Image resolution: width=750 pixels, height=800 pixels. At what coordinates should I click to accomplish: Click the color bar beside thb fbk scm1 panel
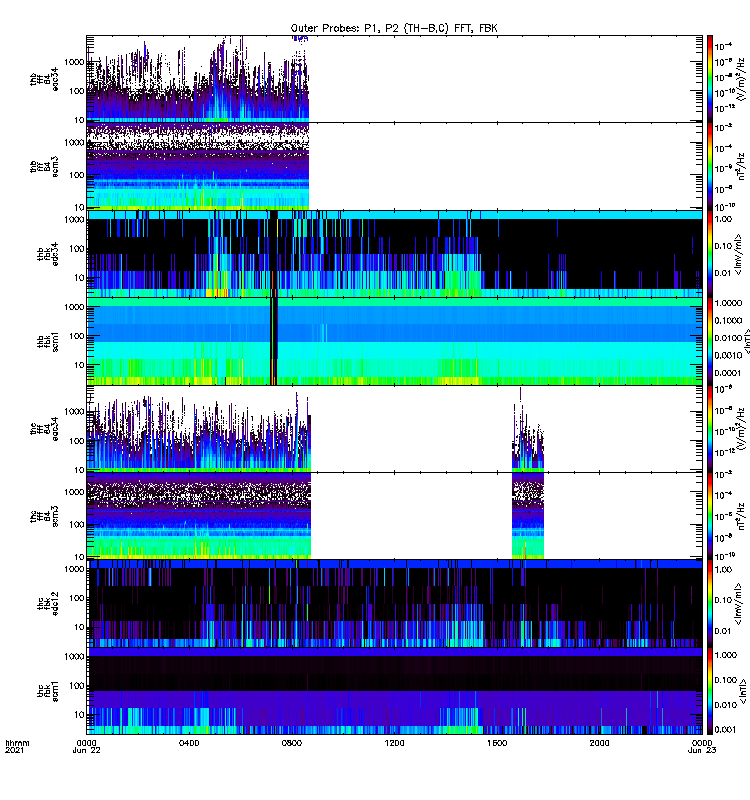click(709, 341)
